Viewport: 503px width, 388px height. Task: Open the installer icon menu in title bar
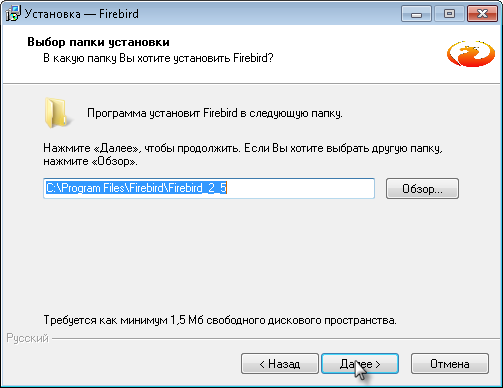click(x=13, y=14)
